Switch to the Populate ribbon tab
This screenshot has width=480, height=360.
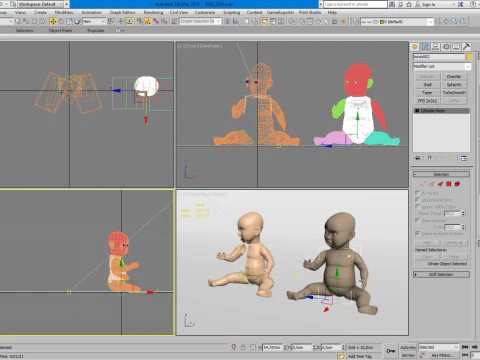coord(96,31)
